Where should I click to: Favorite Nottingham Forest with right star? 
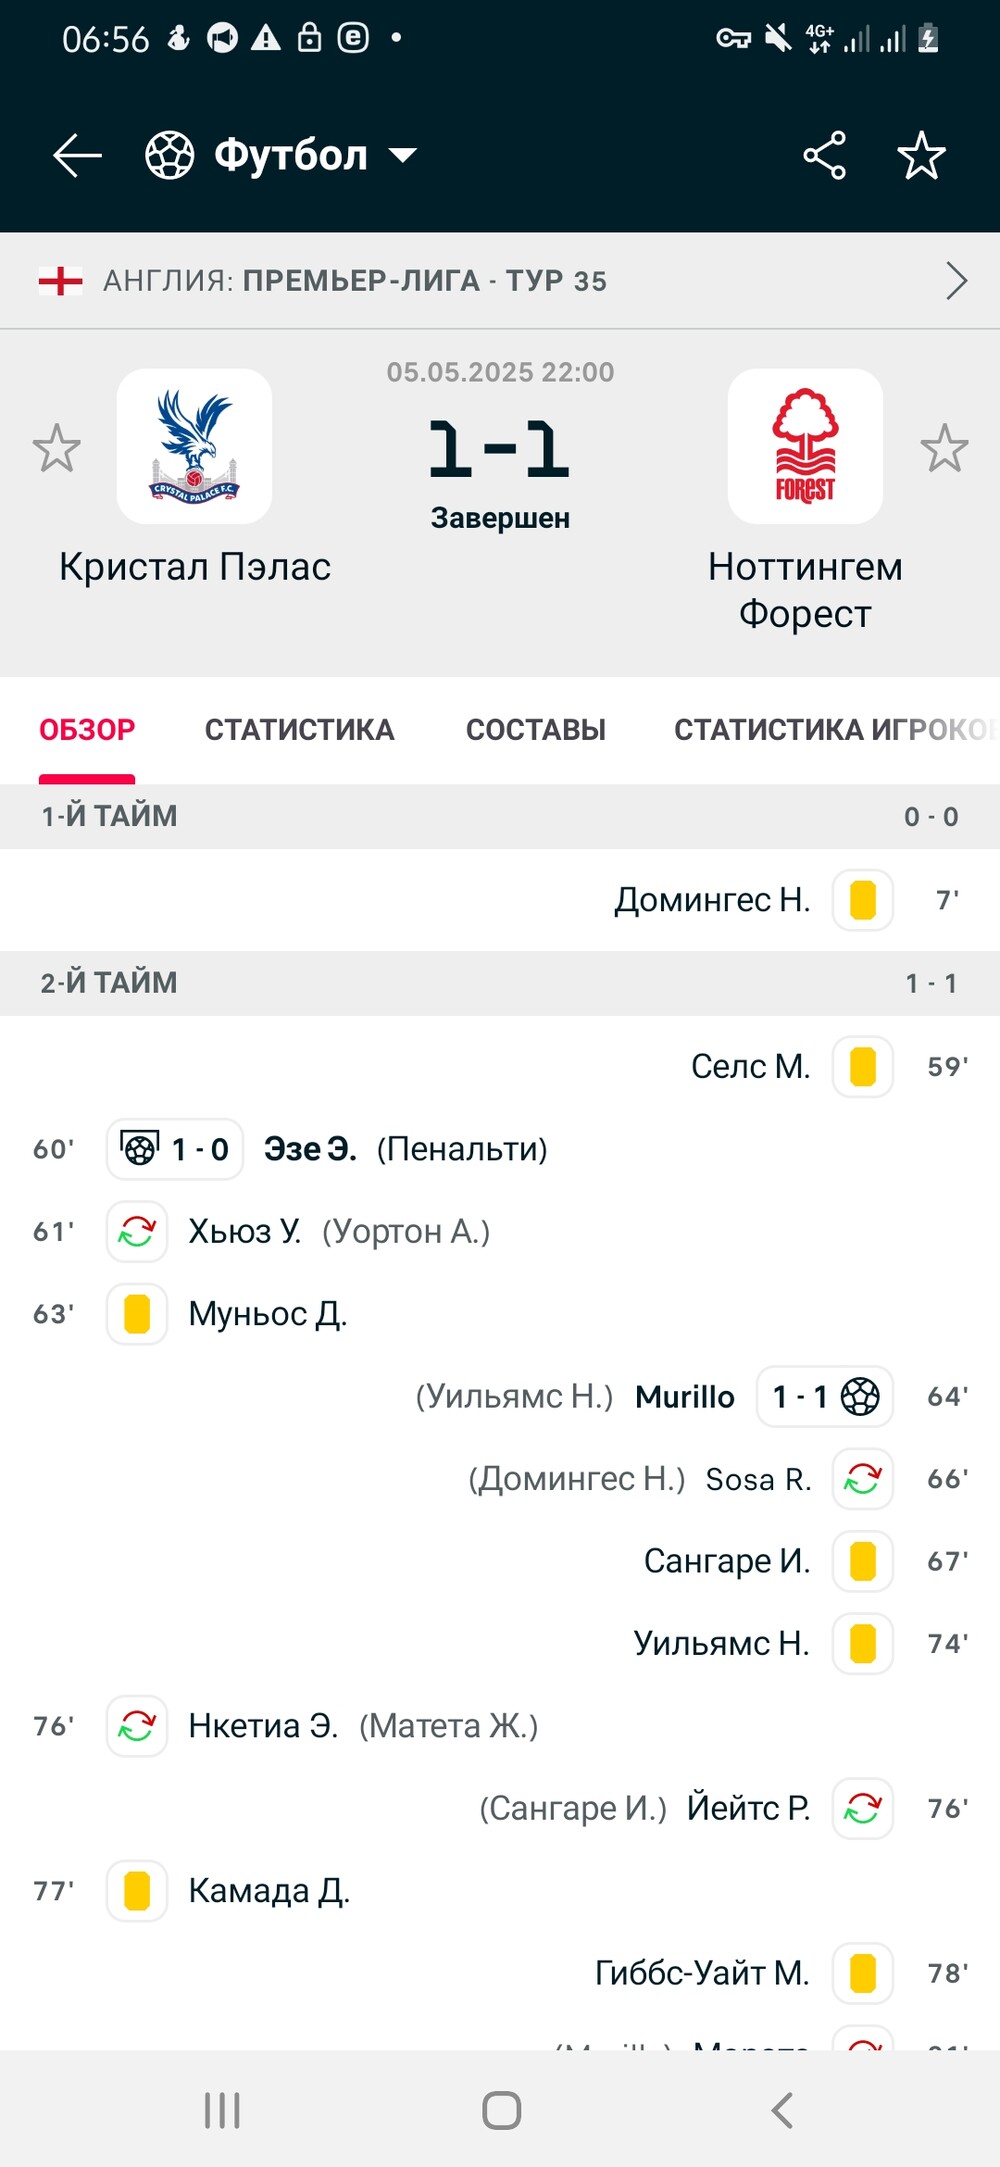coord(944,448)
